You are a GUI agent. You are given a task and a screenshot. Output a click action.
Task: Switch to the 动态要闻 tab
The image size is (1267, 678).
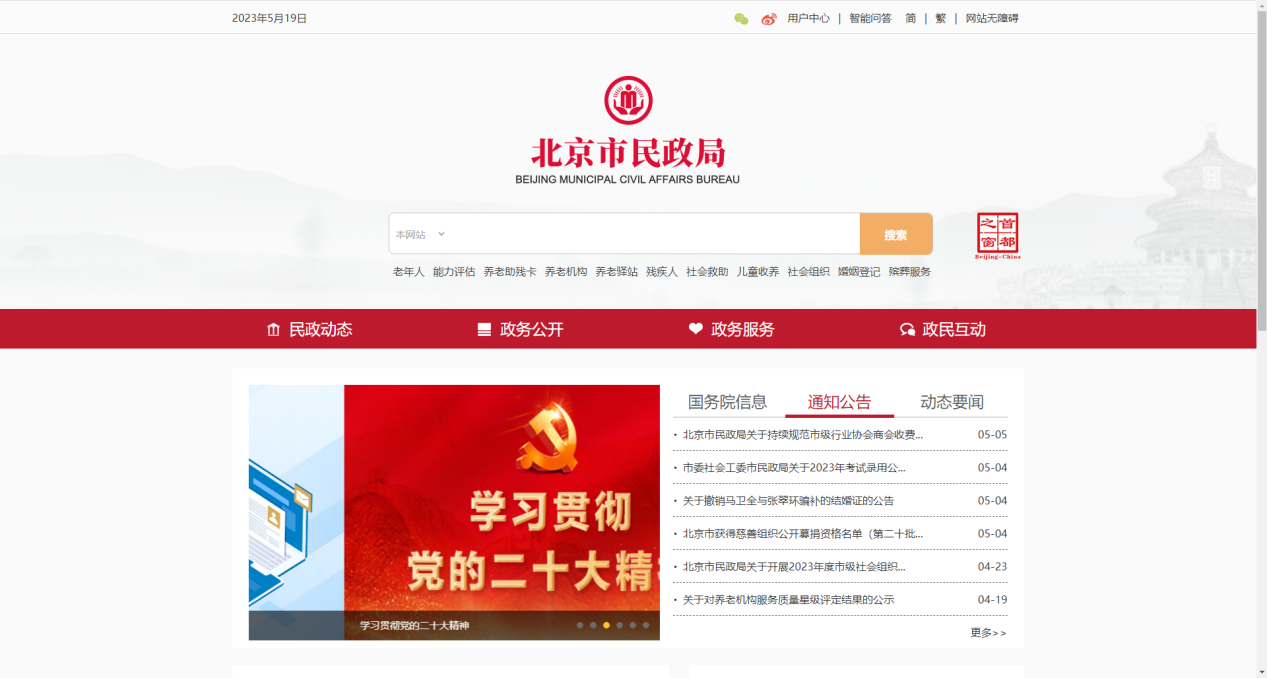point(951,401)
